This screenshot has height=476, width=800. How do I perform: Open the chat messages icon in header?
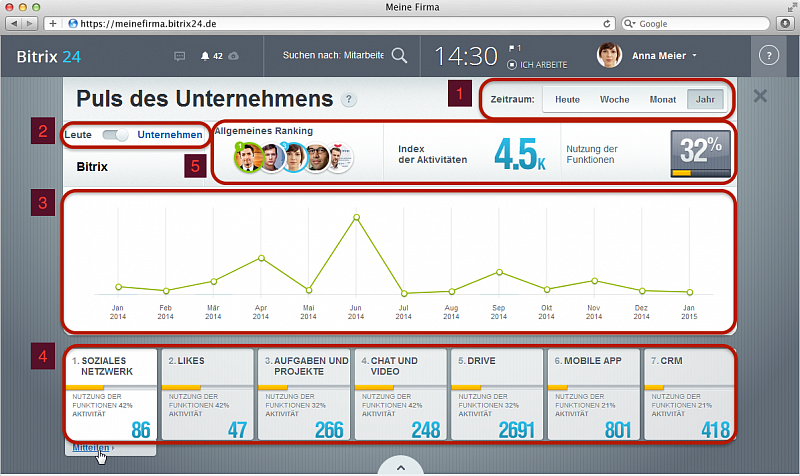[180, 56]
